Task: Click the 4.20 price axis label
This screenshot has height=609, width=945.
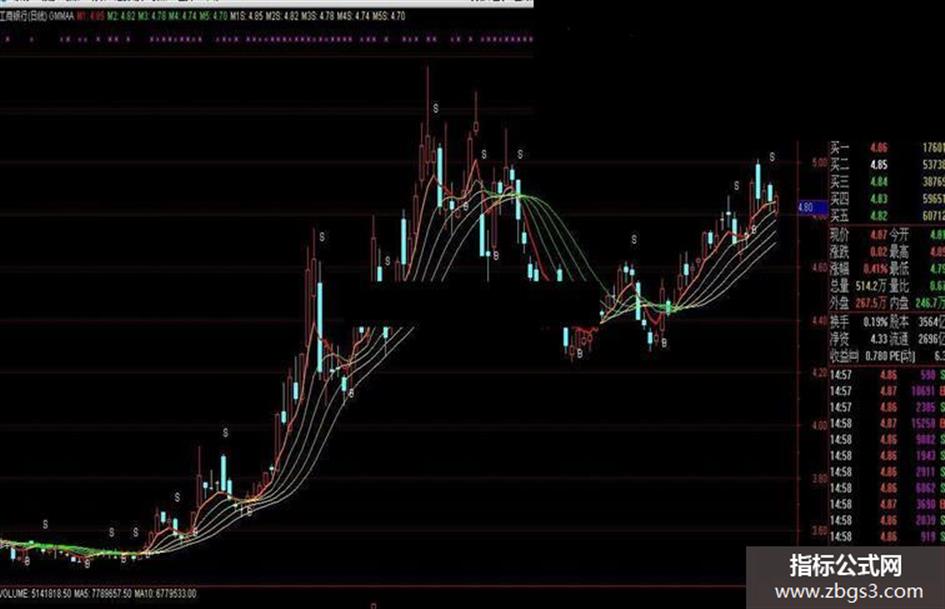Action: [820, 373]
